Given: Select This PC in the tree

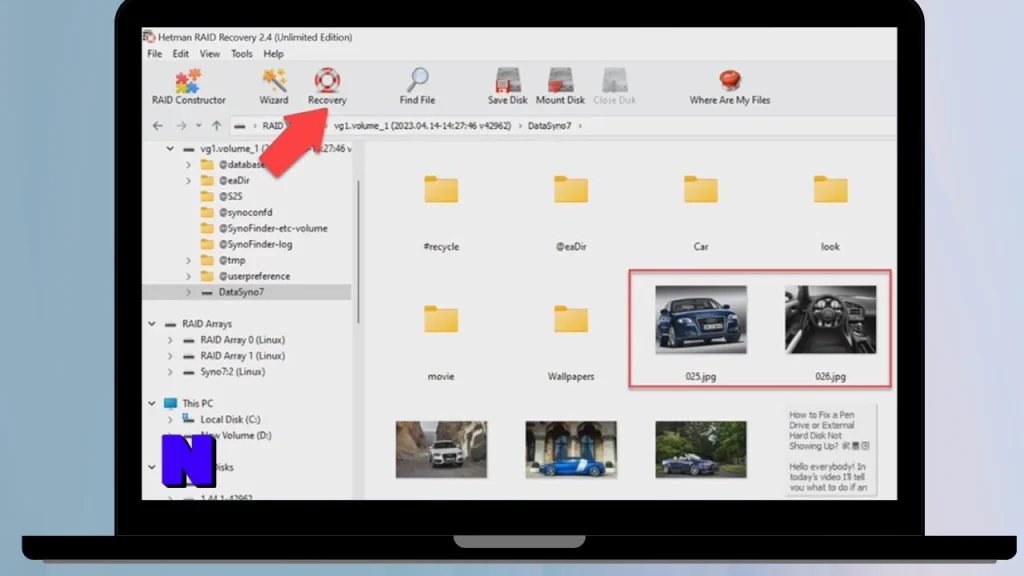Looking at the screenshot, I should [x=197, y=404].
